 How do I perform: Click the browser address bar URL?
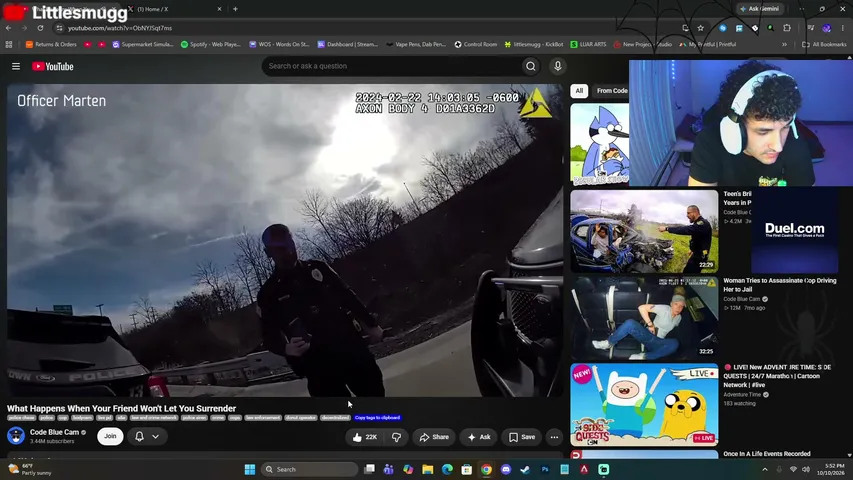click(x=120, y=28)
